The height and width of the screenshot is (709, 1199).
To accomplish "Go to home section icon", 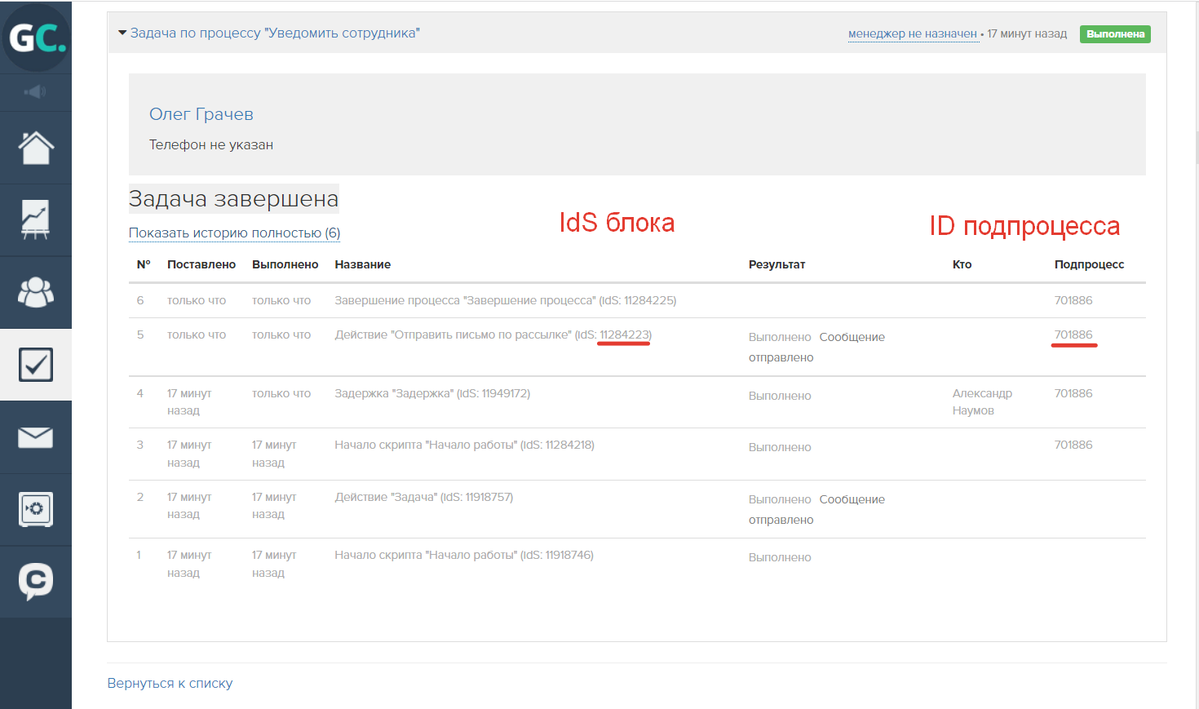I will tap(36, 148).
